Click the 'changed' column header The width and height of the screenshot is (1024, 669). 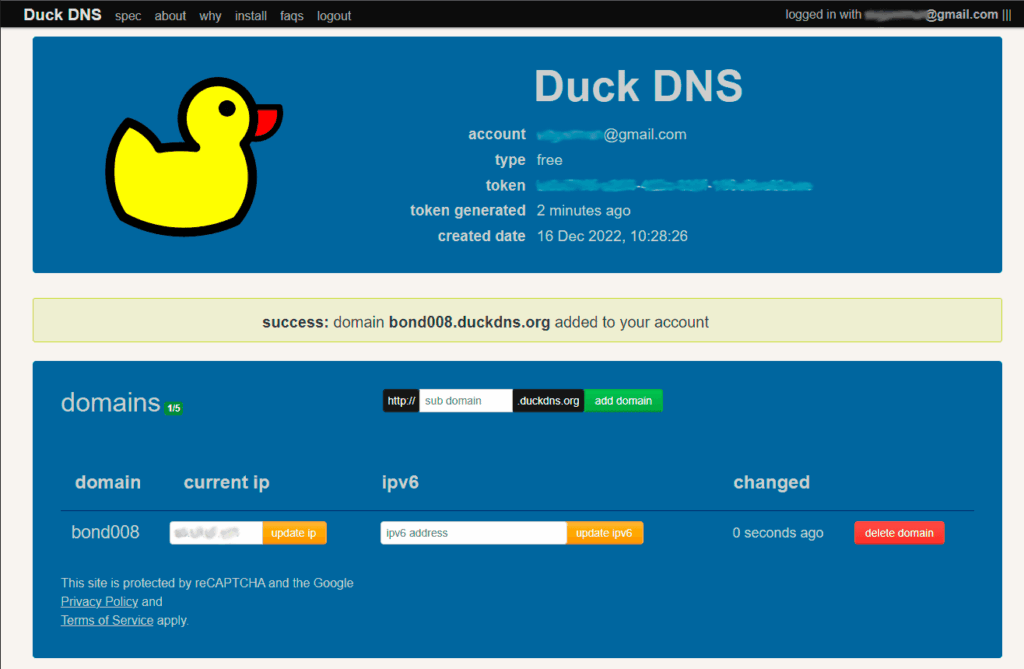coord(771,482)
